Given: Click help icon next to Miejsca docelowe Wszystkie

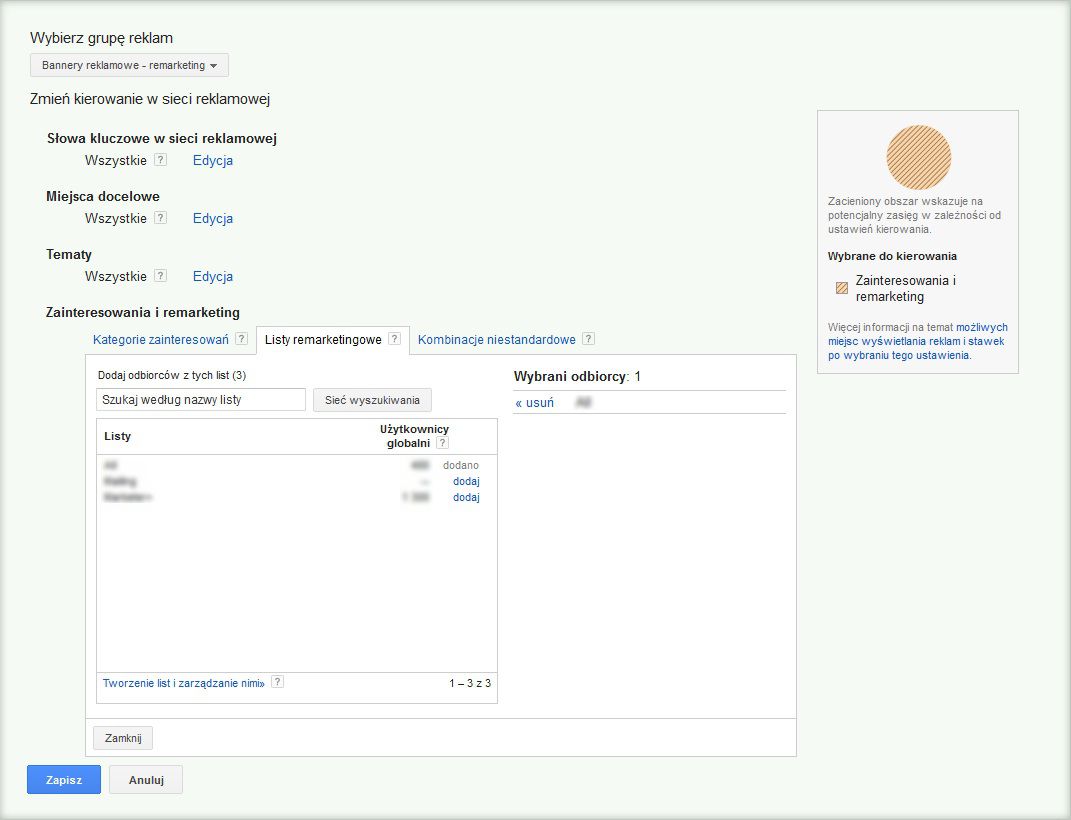Looking at the screenshot, I should tap(161, 218).
